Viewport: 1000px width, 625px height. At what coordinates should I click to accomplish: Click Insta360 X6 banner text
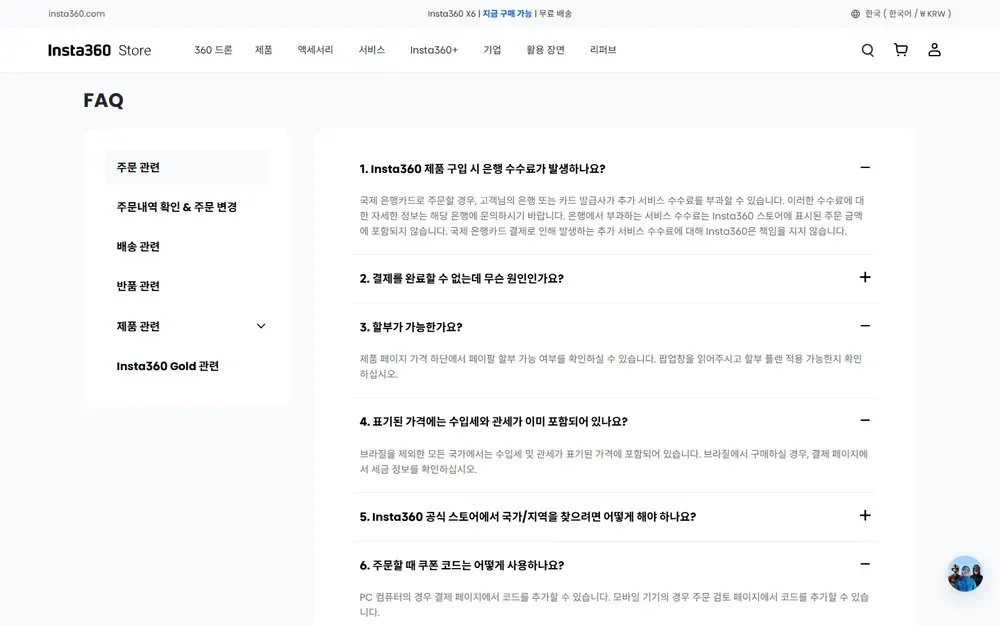pyautogui.click(x=452, y=14)
